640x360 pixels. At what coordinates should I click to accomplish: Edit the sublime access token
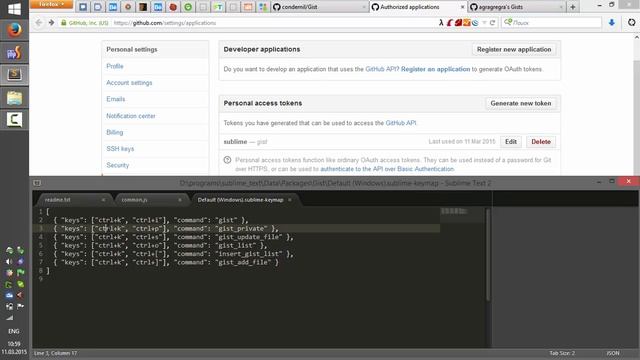[x=511, y=142]
